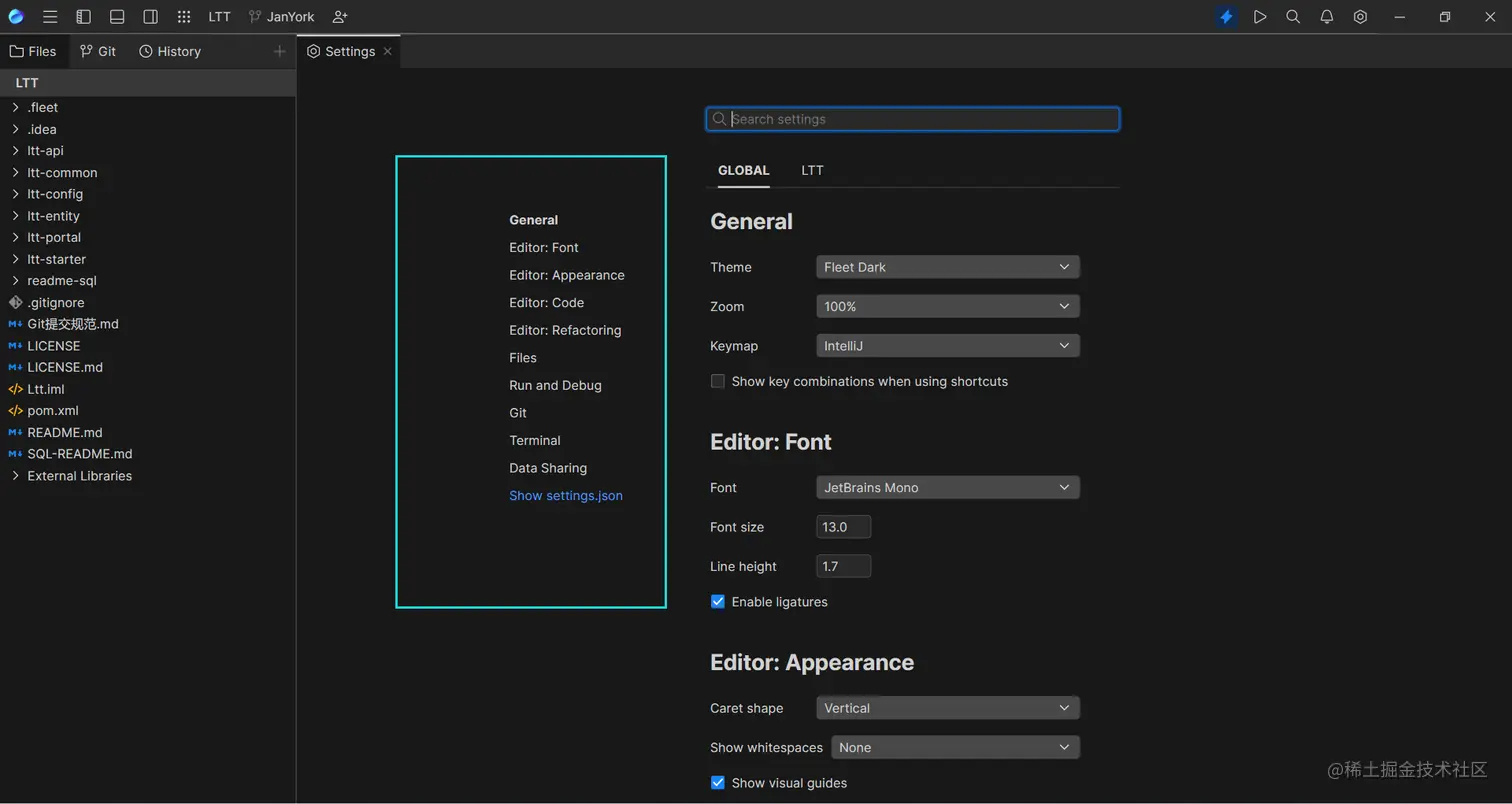Click the Run play icon
Viewport: 1512px width, 804px height.
click(x=1260, y=17)
